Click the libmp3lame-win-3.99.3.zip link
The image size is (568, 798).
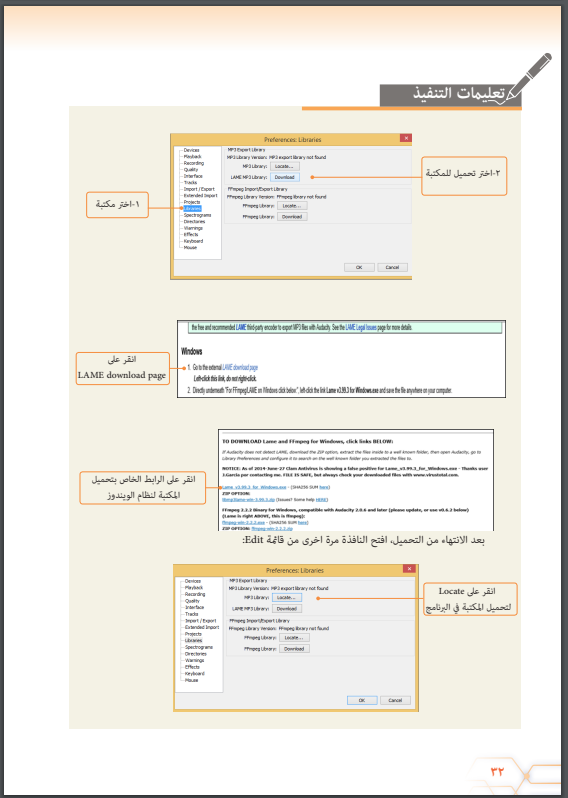[248, 500]
